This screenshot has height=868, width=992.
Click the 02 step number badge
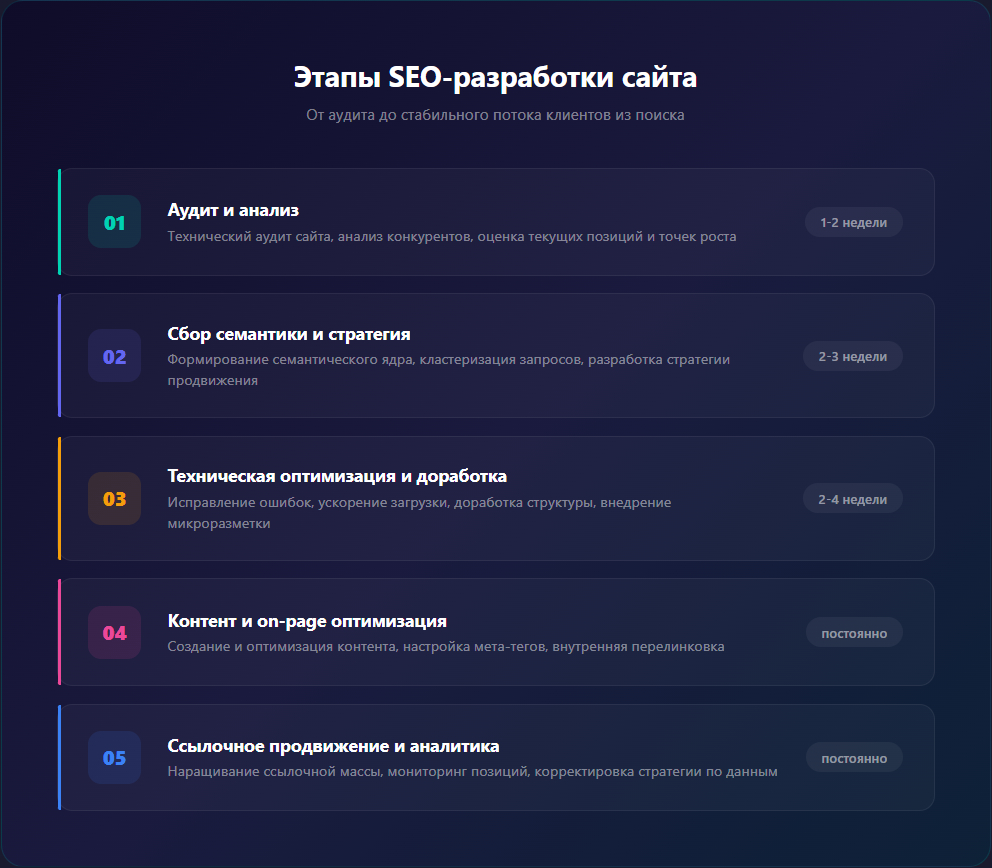tap(115, 356)
